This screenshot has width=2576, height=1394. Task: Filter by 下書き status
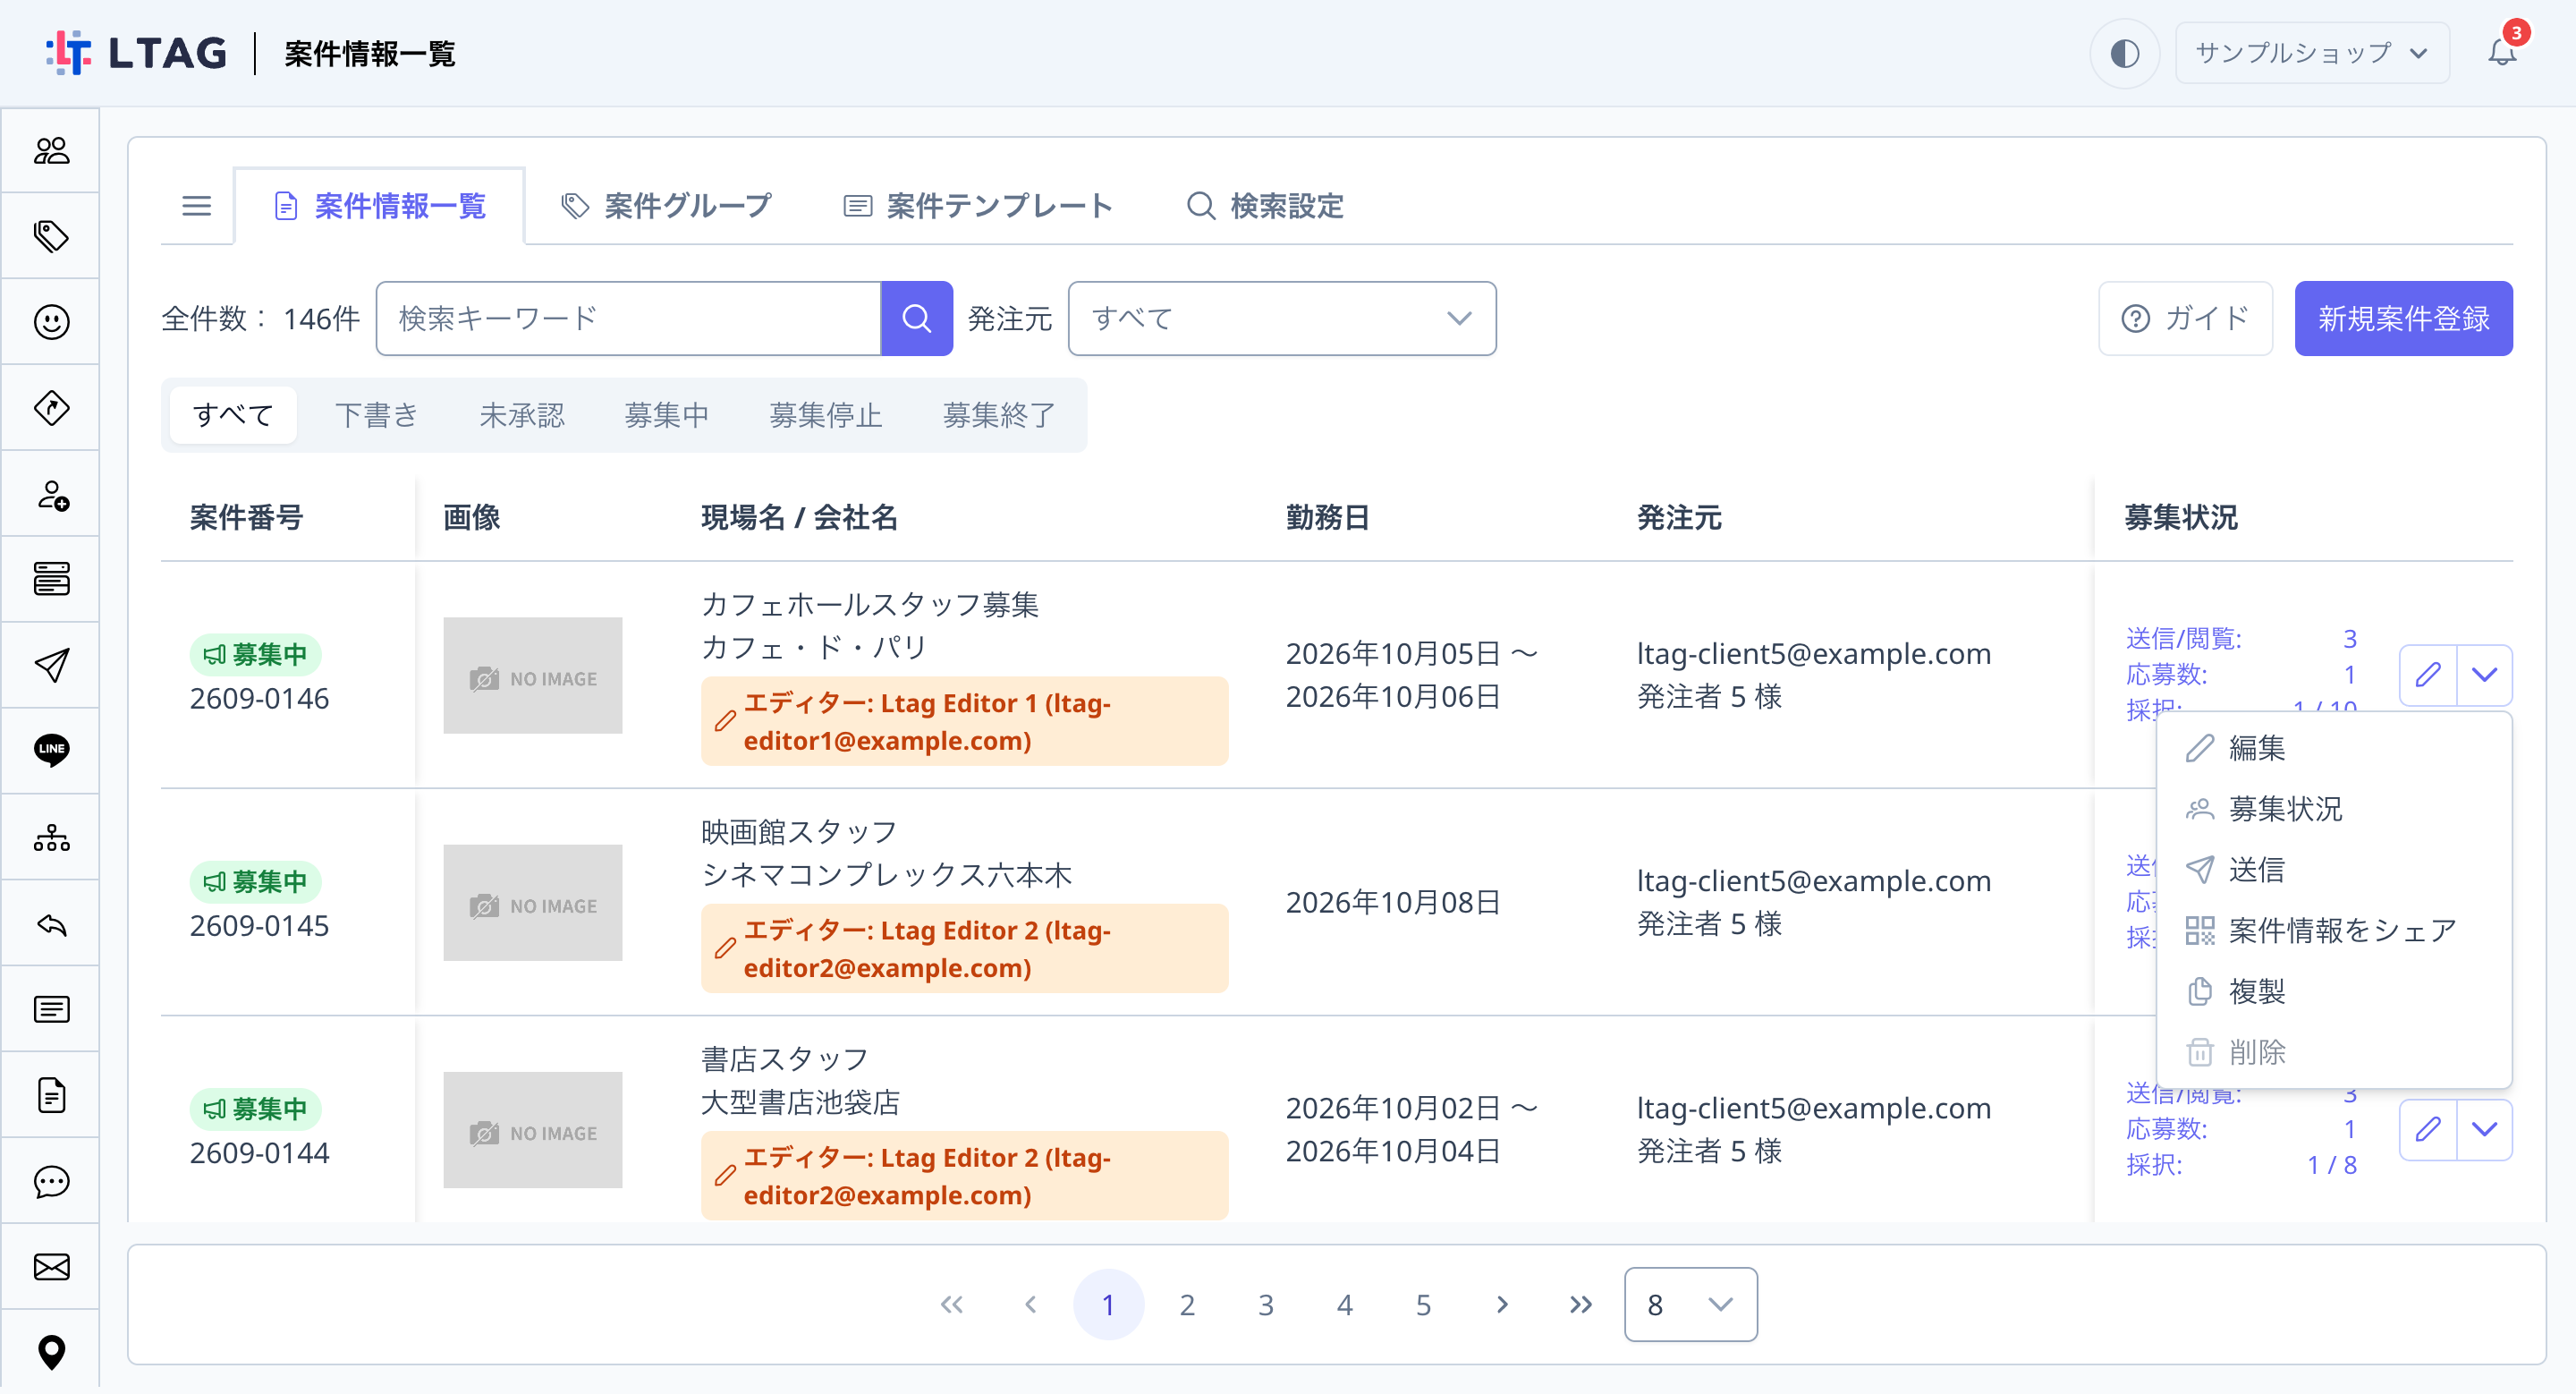point(376,415)
